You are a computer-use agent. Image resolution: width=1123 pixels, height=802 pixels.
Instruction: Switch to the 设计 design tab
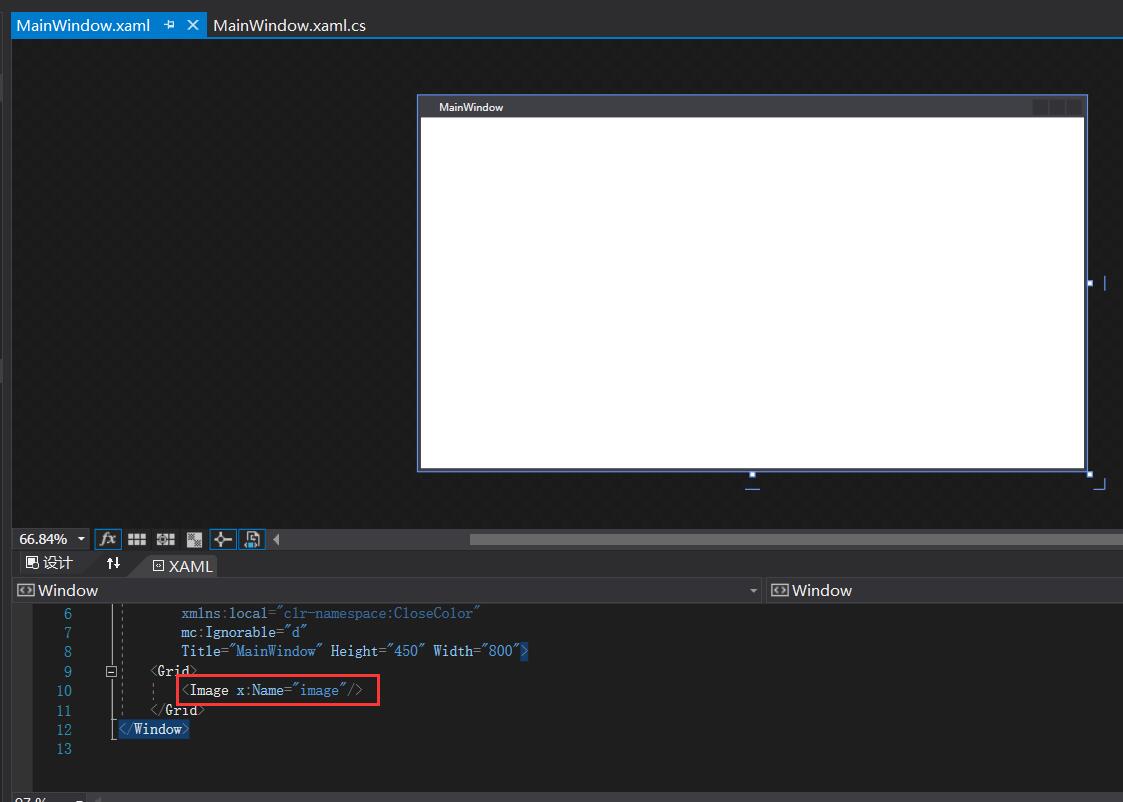(49, 564)
